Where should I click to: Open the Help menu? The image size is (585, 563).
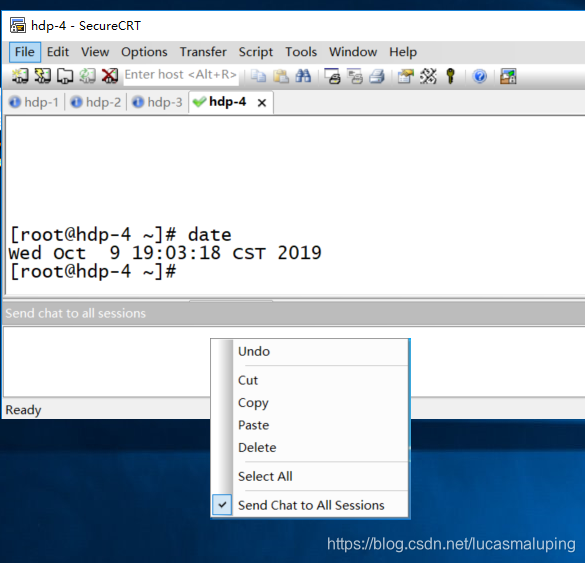[x=403, y=52]
